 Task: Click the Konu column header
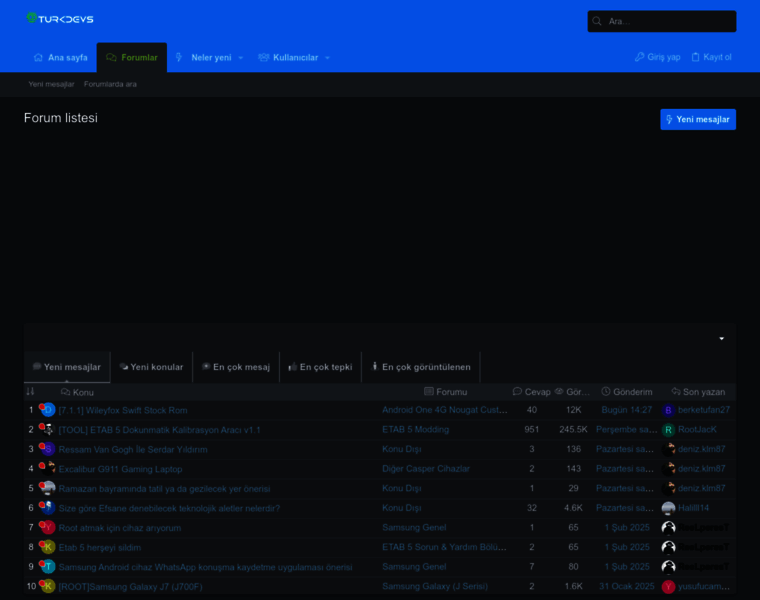click(78, 392)
